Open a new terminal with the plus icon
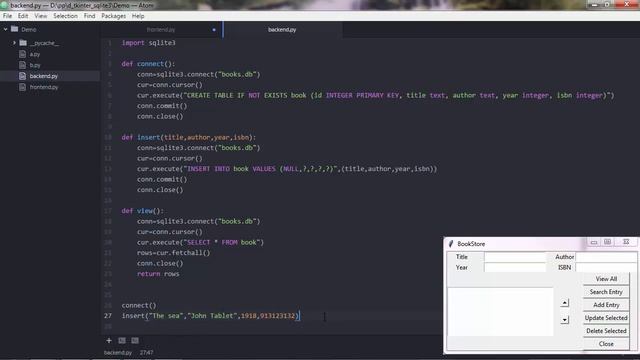The height and width of the screenshot is (360, 640). (x=109, y=340)
